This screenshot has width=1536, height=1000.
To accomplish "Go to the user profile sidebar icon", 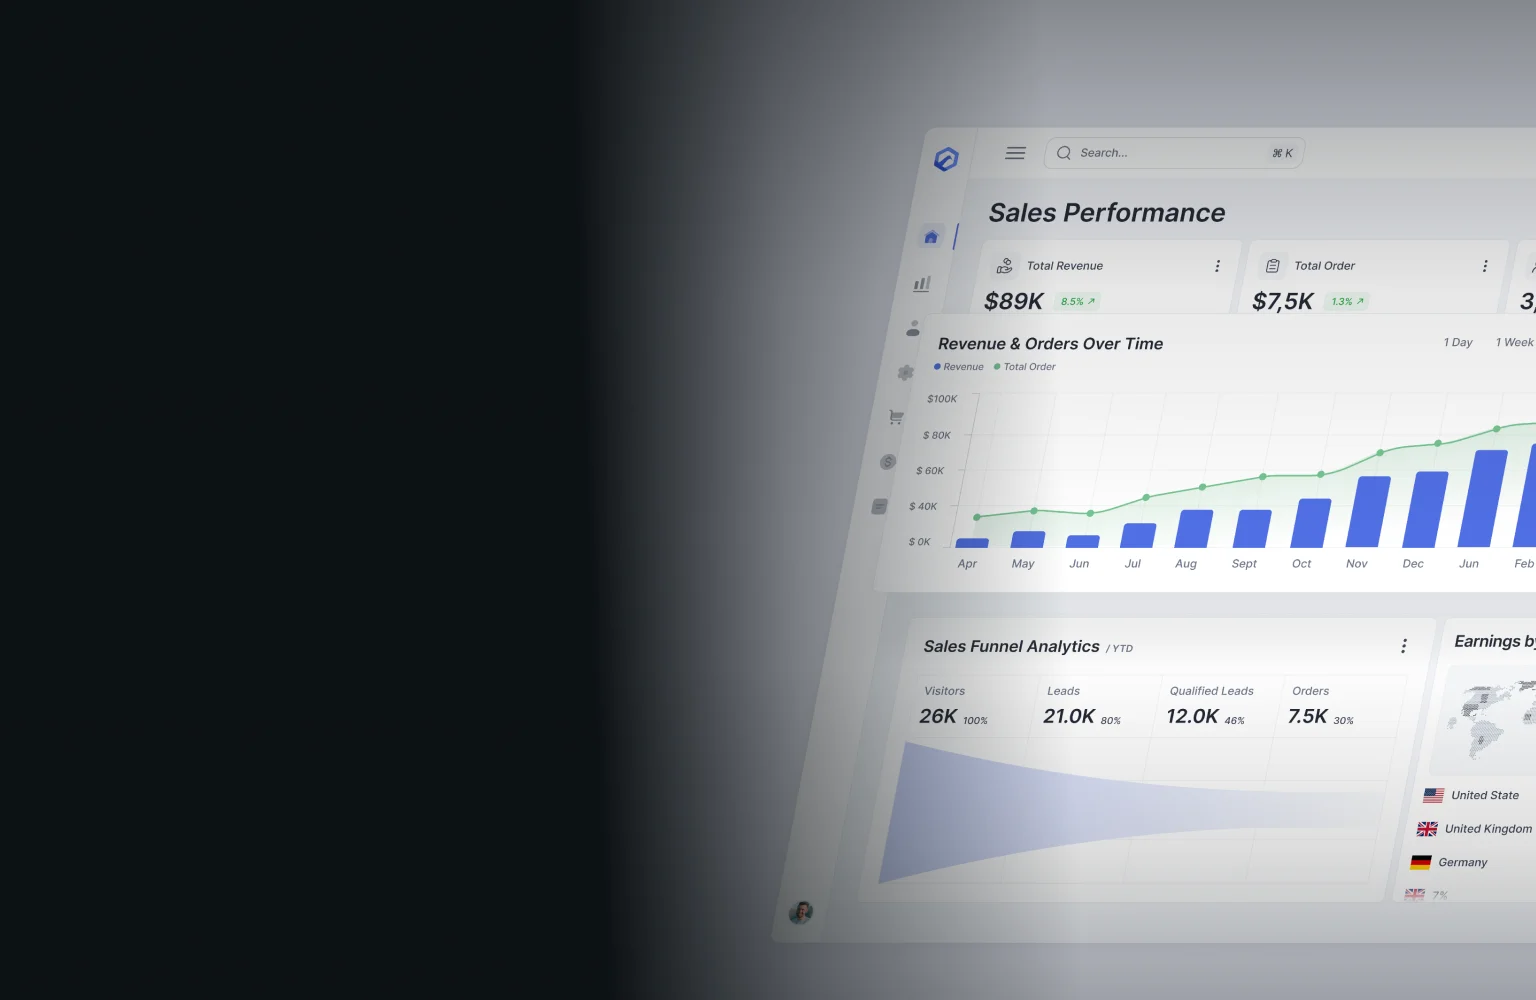I will pos(913,328).
